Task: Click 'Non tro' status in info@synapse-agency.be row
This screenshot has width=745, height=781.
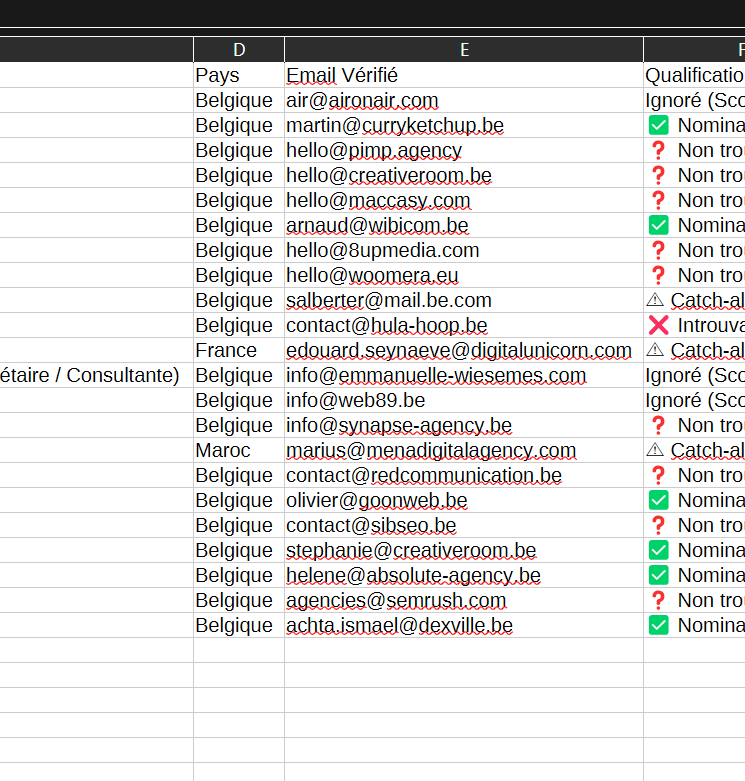Action: (x=695, y=425)
